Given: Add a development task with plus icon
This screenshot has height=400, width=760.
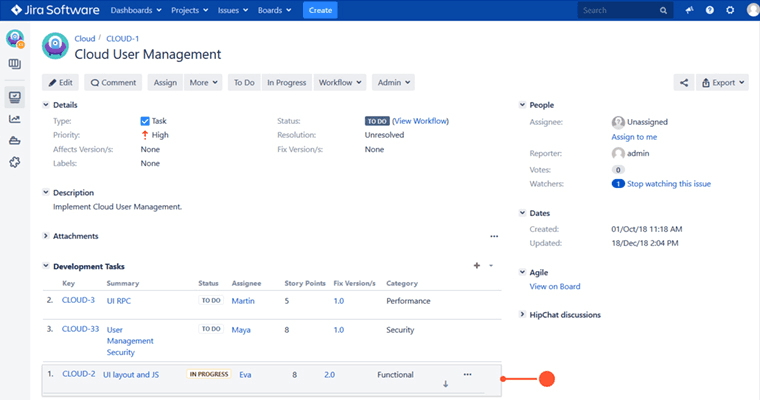Looking at the screenshot, I should [477, 265].
